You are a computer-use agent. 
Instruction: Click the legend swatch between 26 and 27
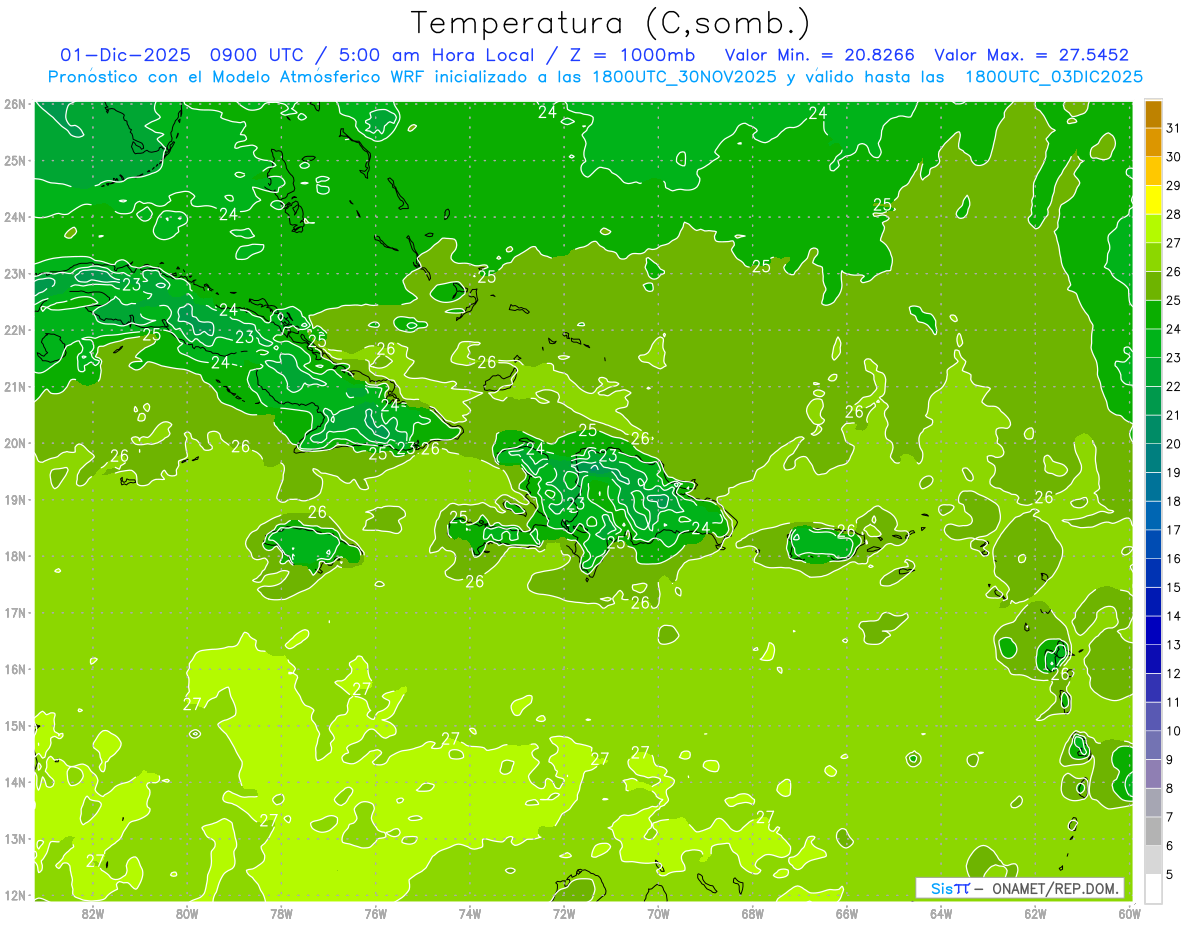1153,257
